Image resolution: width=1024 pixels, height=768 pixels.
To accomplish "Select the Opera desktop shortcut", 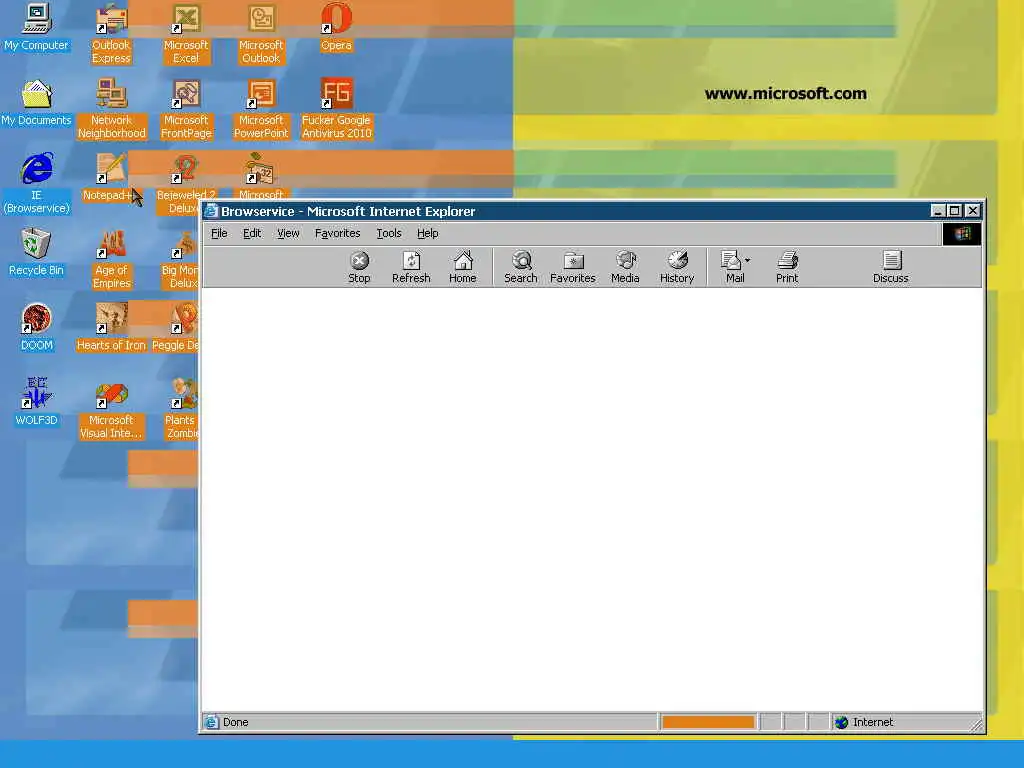I will 336,27.
